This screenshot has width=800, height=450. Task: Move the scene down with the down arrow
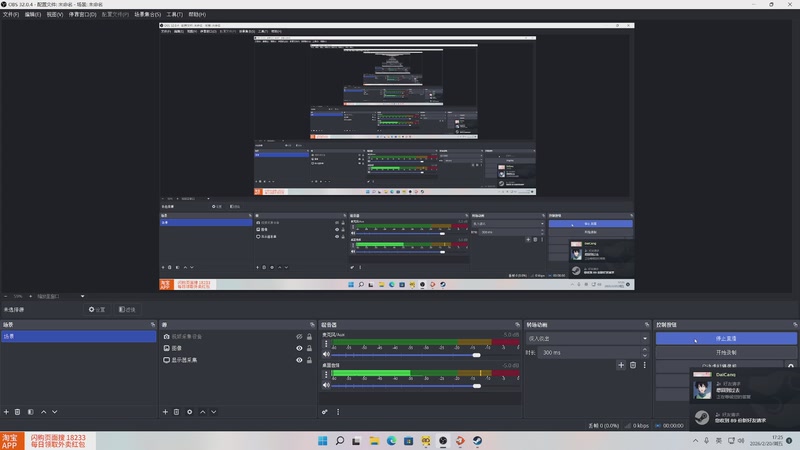(55, 412)
